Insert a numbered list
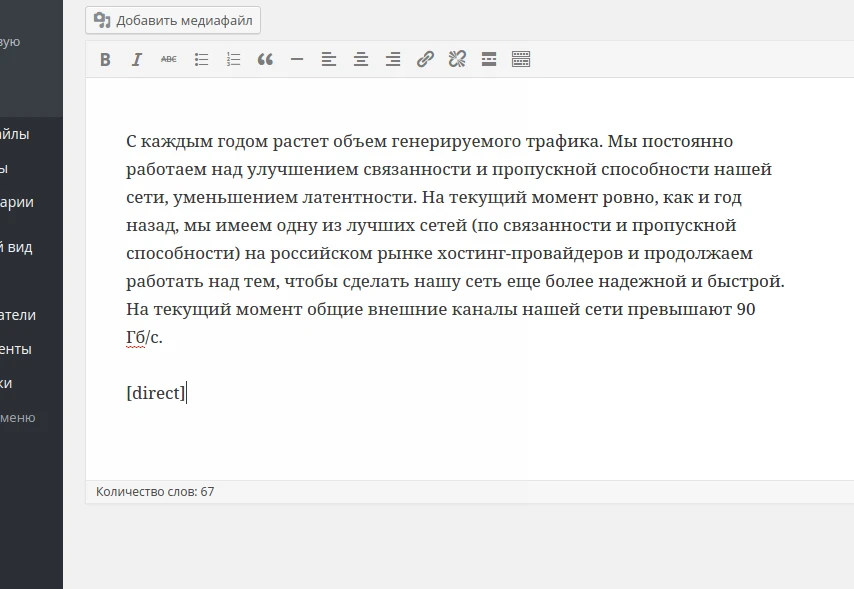Screen dimensions: 854x589 pyautogui.click(x=233, y=59)
